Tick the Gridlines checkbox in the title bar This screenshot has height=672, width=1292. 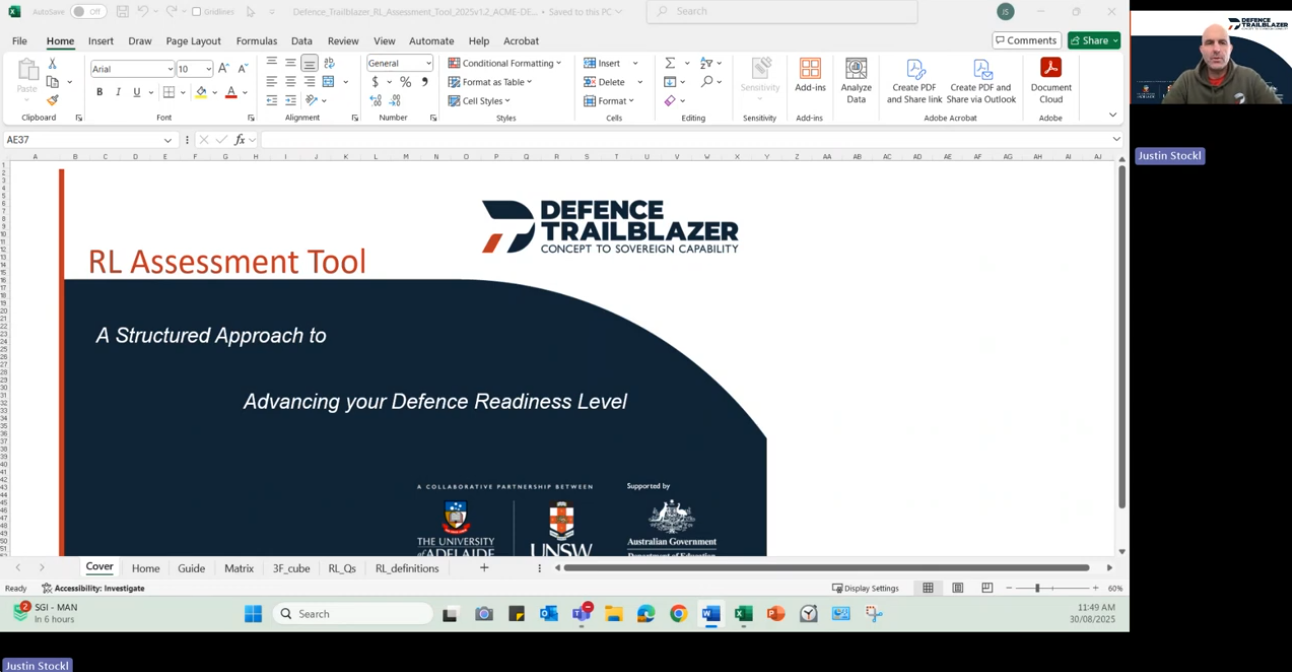point(197,12)
